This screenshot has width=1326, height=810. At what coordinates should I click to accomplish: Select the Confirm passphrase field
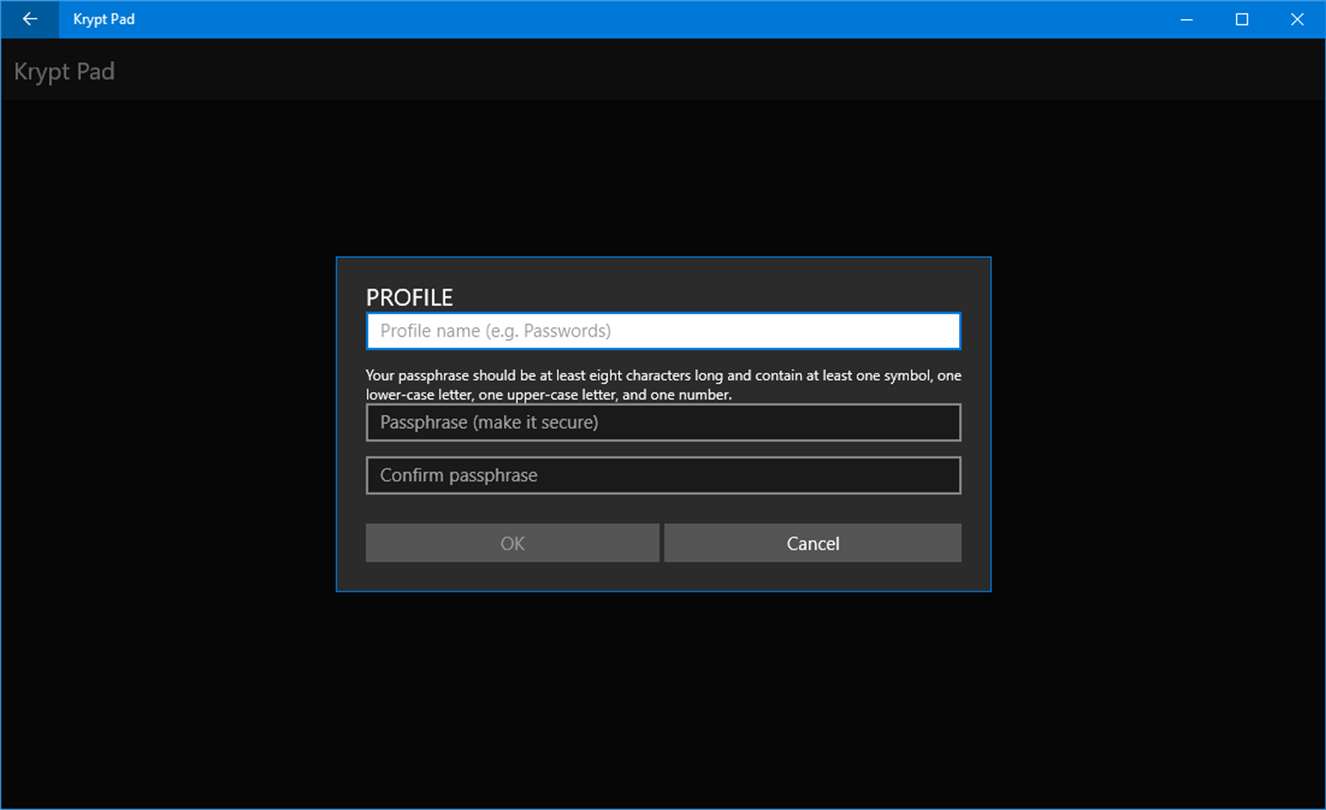coord(663,475)
